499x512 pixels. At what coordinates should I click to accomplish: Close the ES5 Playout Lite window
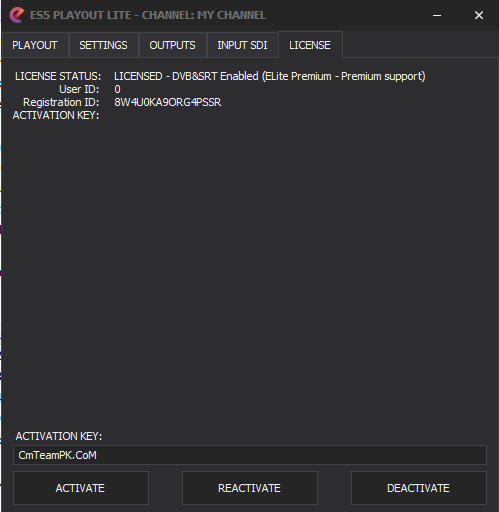(x=479, y=15)
